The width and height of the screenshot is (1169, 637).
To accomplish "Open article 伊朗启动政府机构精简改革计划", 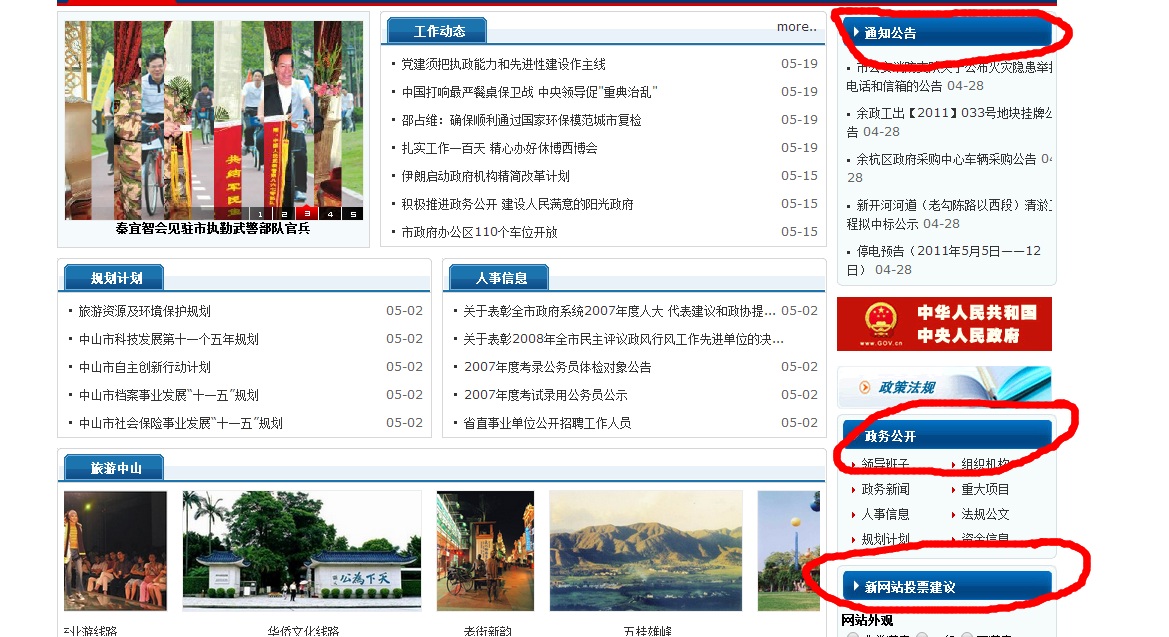I will 485,176.
